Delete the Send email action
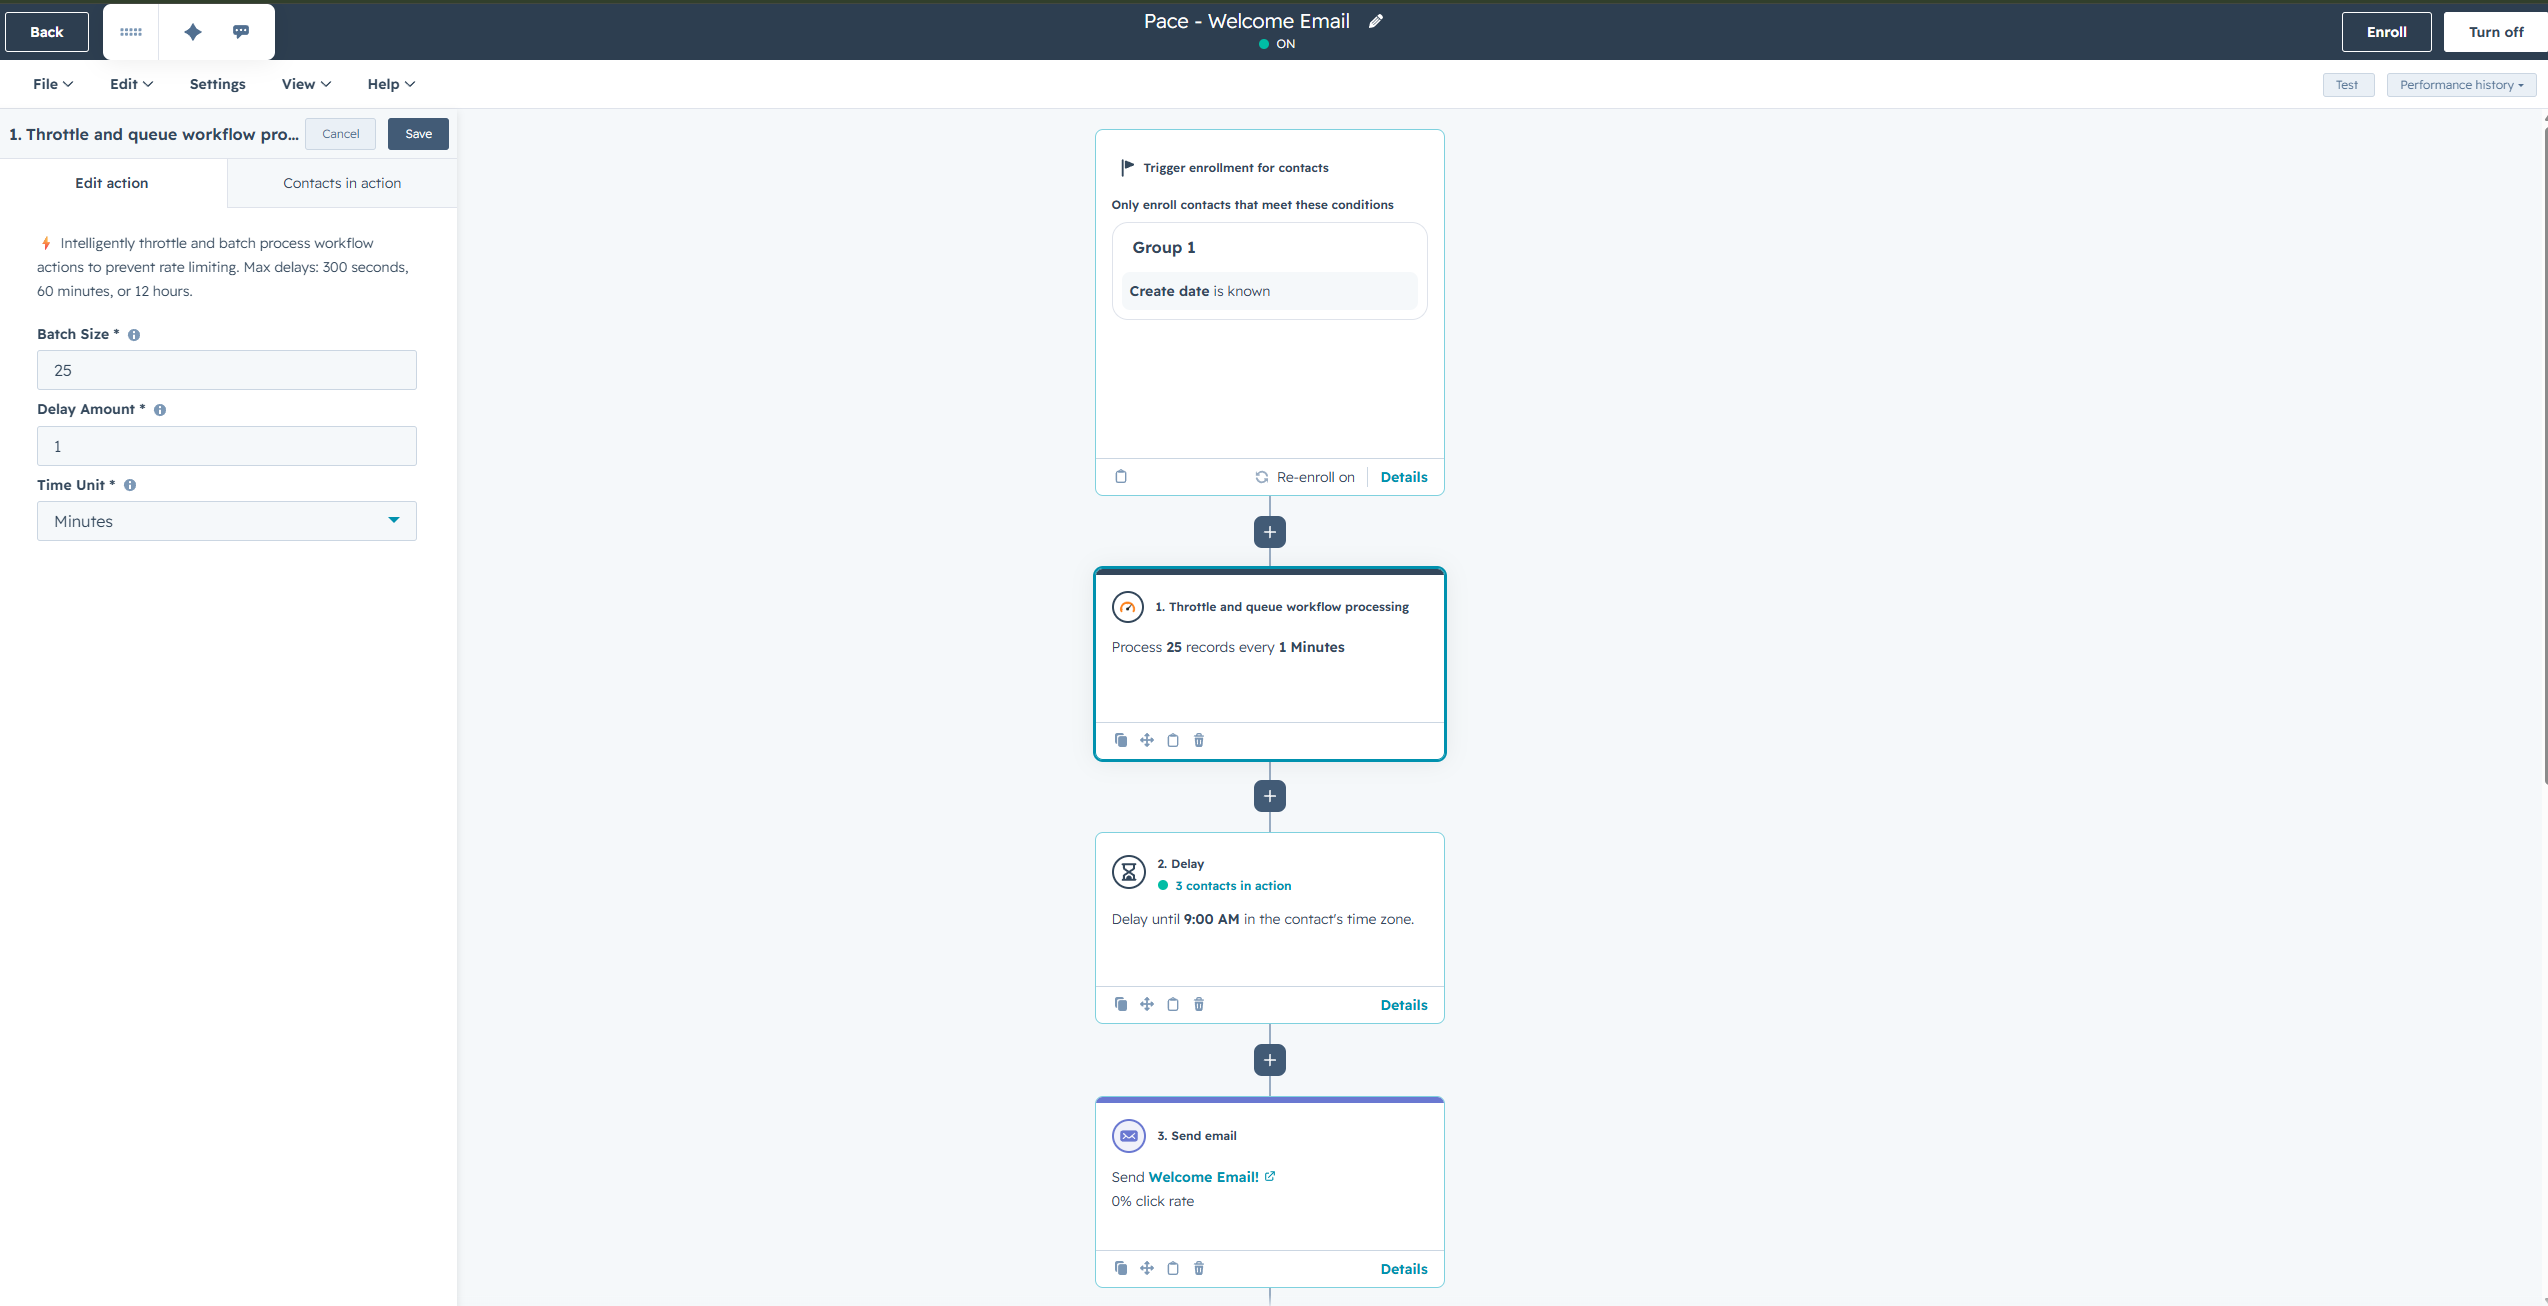 1199,1268
